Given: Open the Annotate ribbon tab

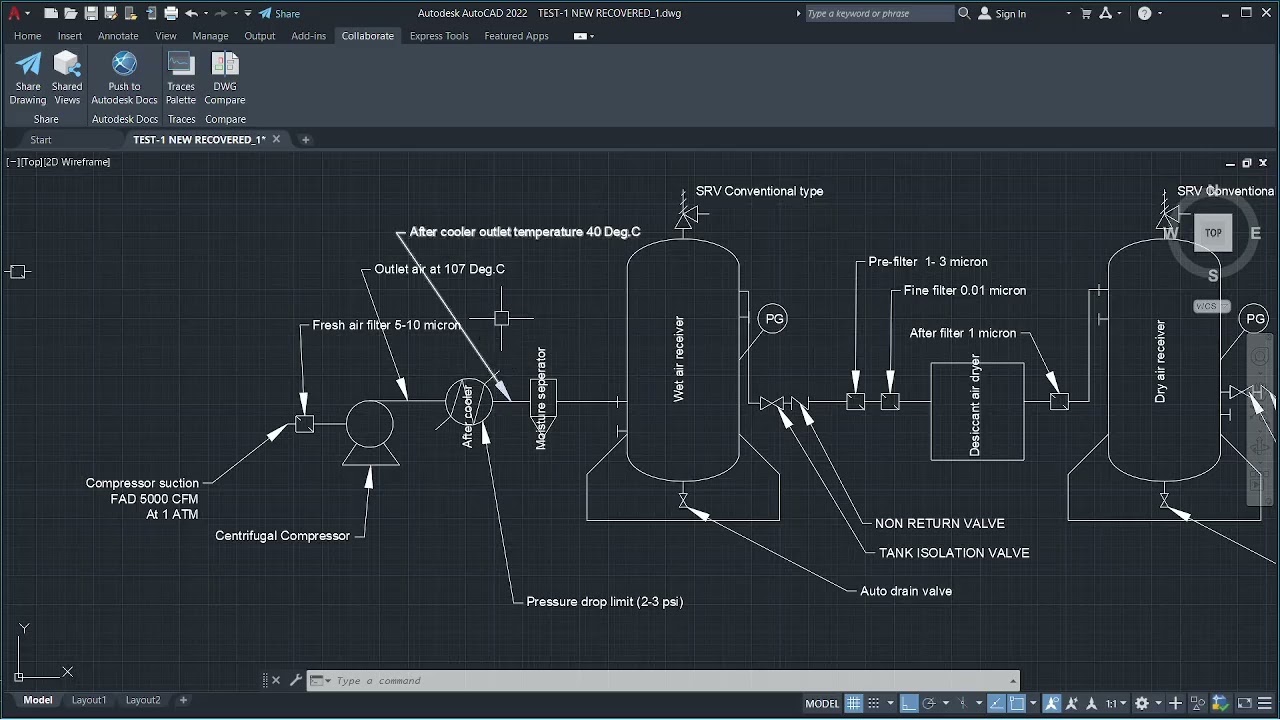Looking at the screenshot, I should (118, 36).
